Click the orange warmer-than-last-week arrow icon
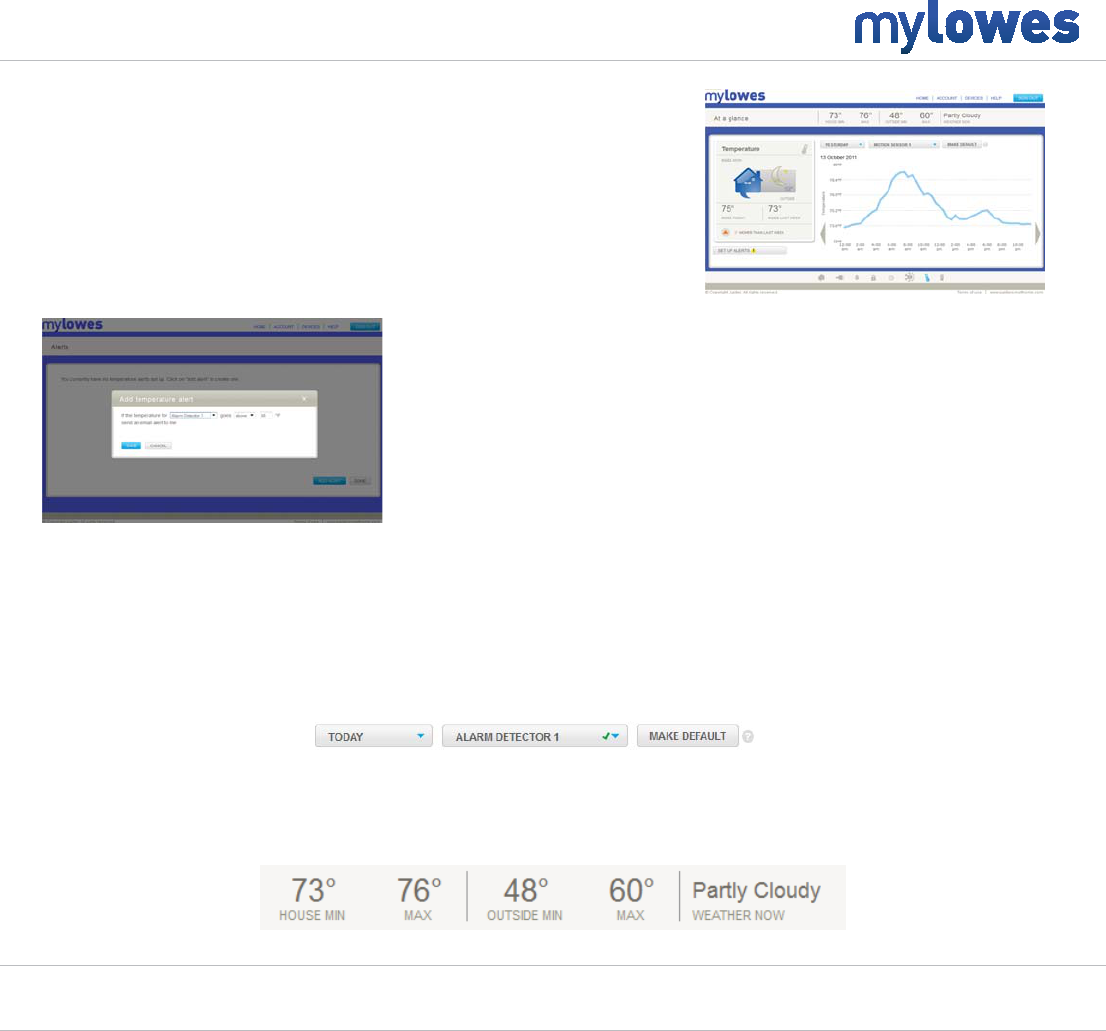This screenshot has width=1106, height=1031. (725, 232)
